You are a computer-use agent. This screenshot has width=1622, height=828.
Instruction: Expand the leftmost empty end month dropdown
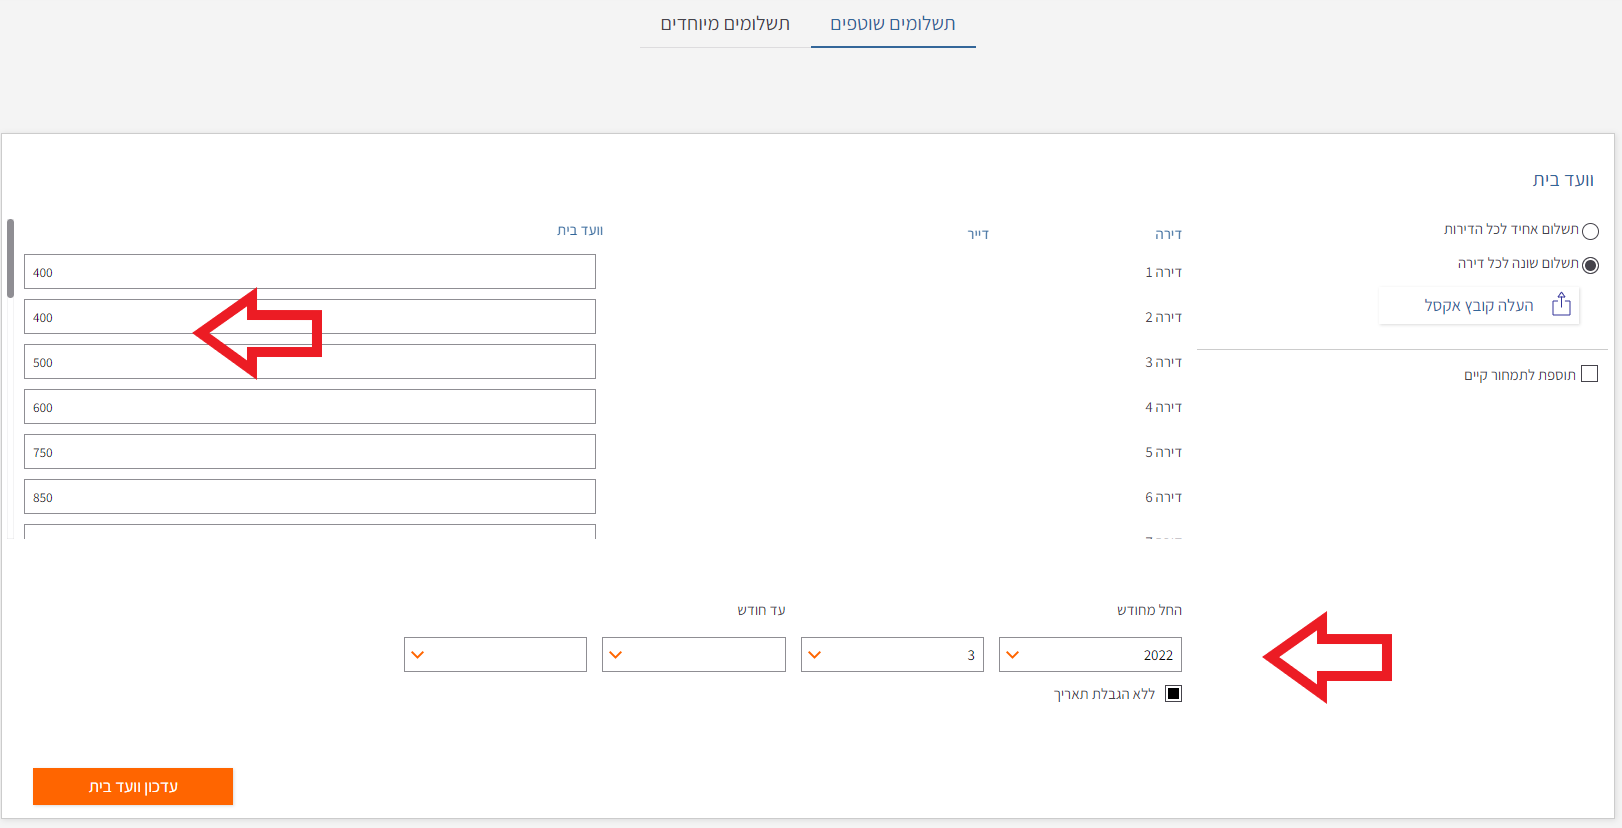coord(495,655)
